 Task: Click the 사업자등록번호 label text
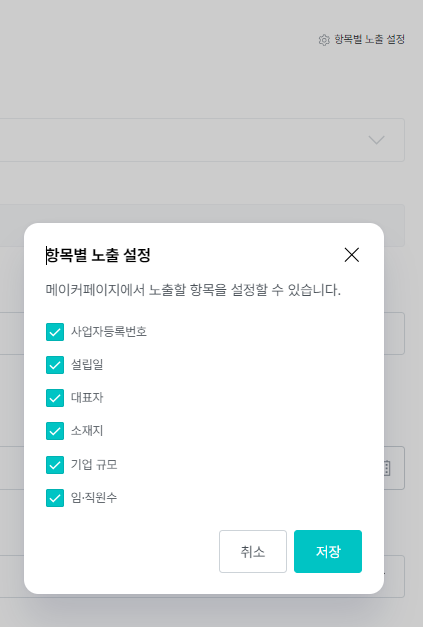point(109,331)
